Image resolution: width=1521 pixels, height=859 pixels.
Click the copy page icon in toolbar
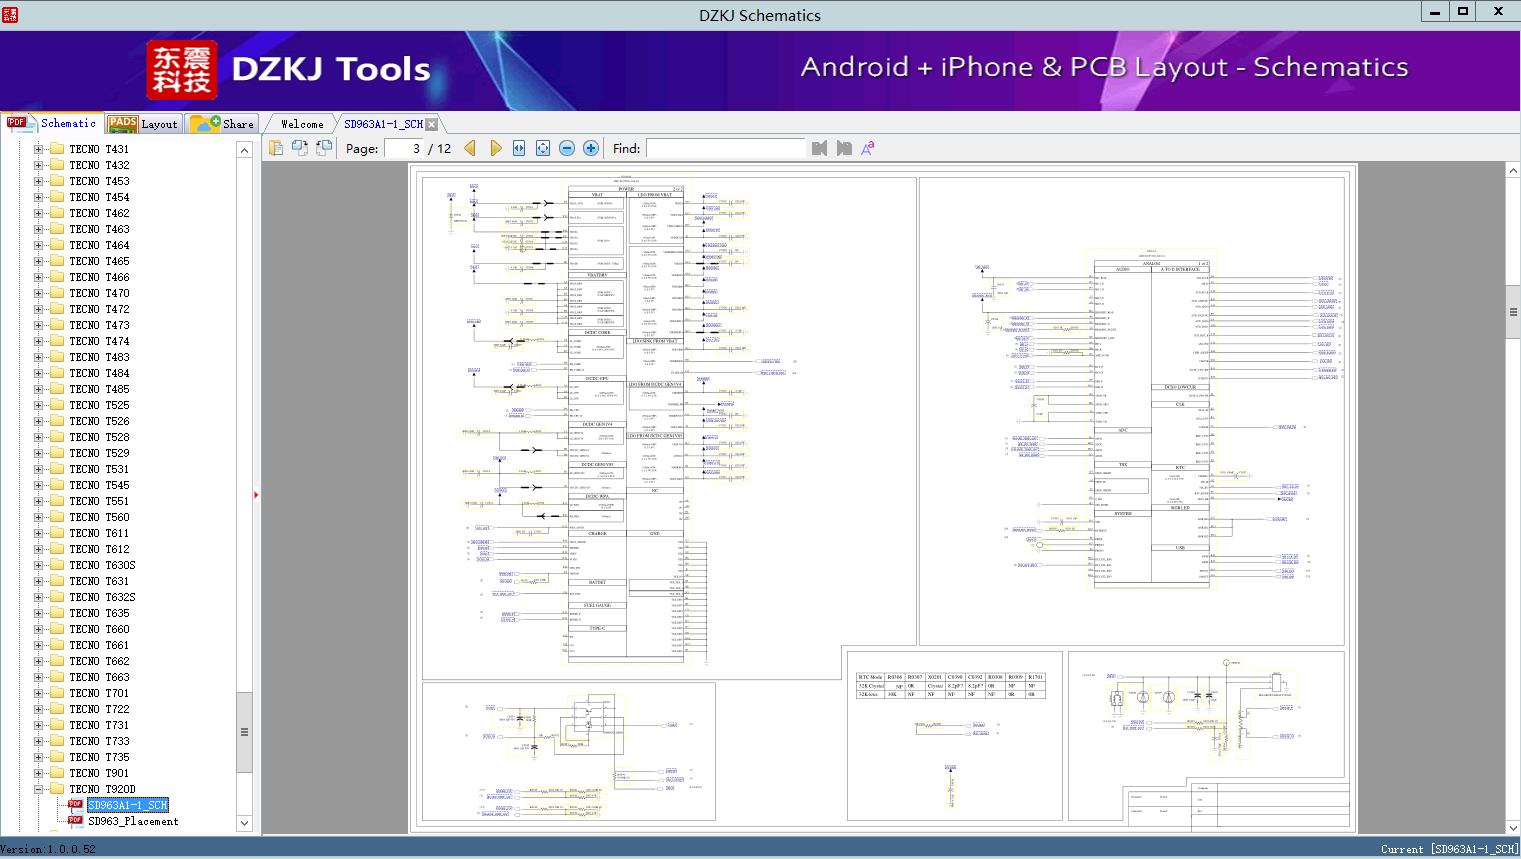click(276, 148)
